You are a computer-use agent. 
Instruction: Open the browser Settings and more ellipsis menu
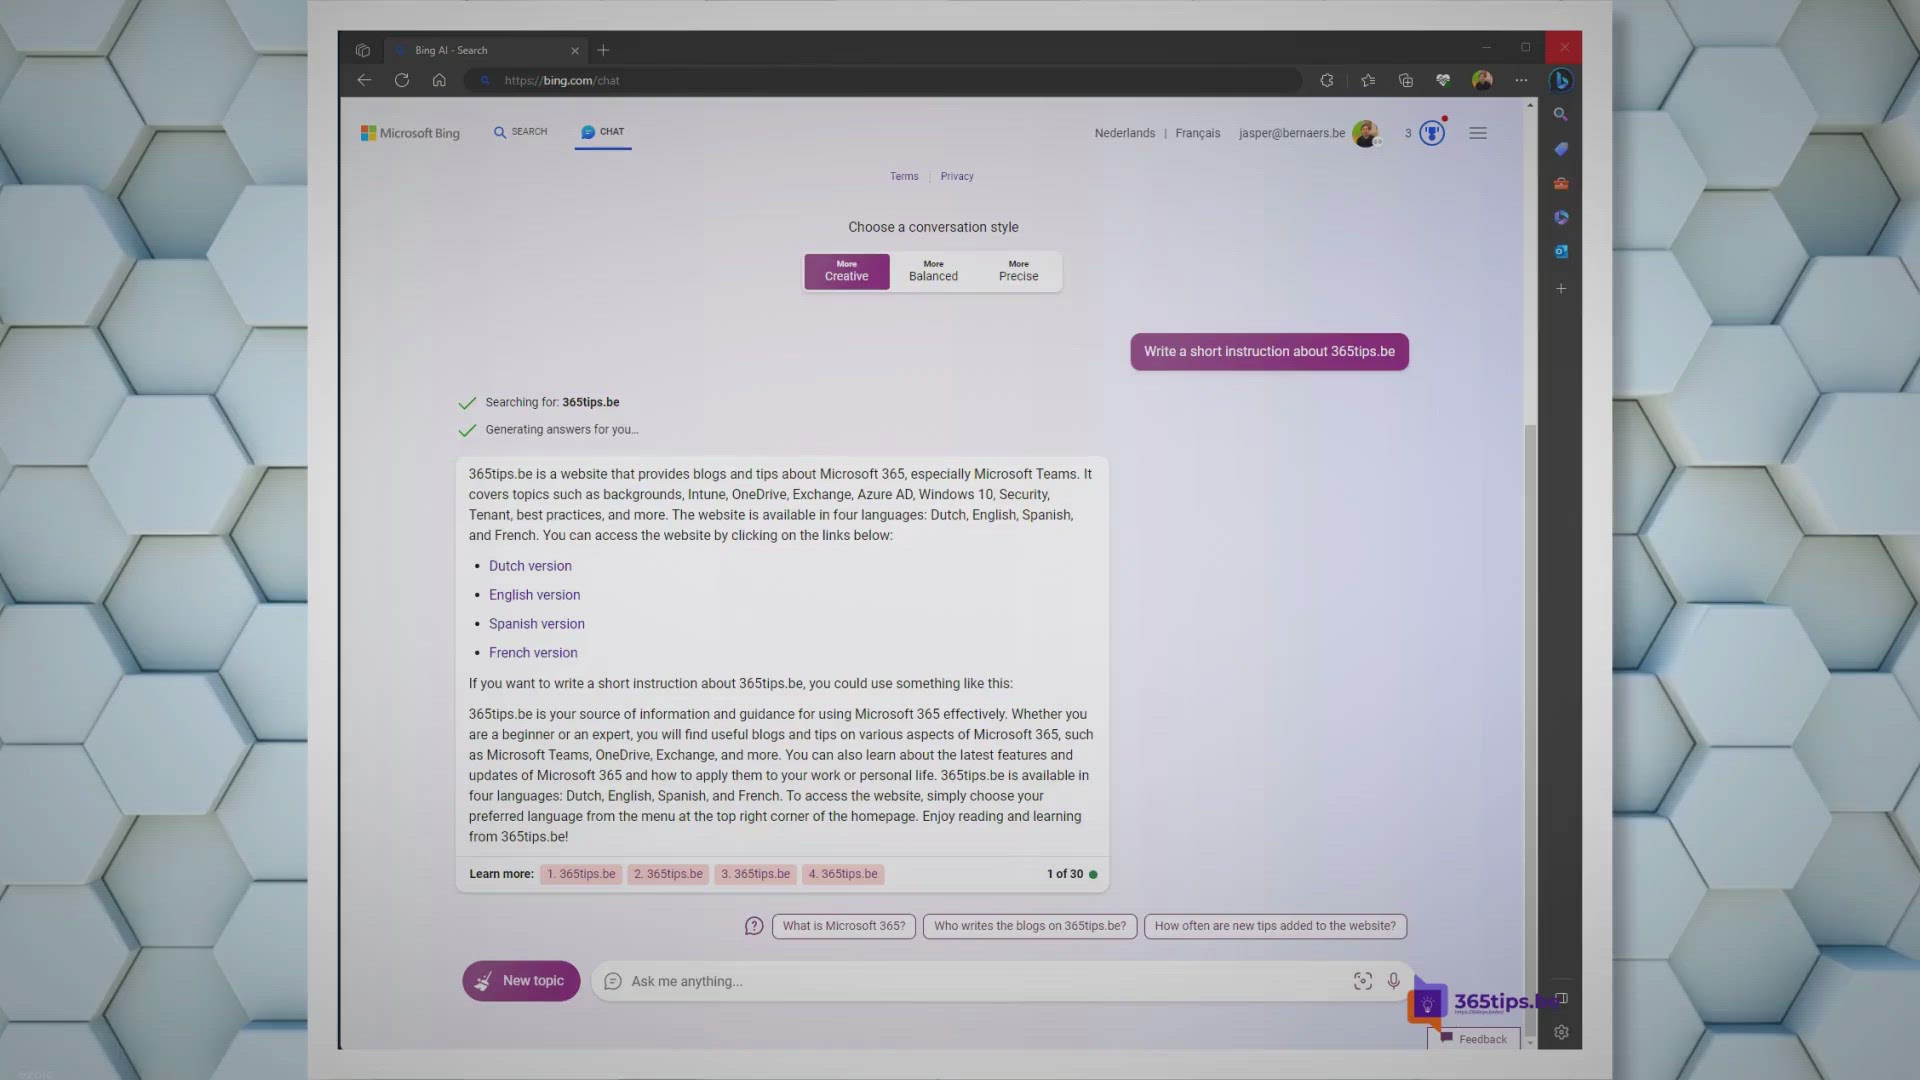[x=1521, y=80]
